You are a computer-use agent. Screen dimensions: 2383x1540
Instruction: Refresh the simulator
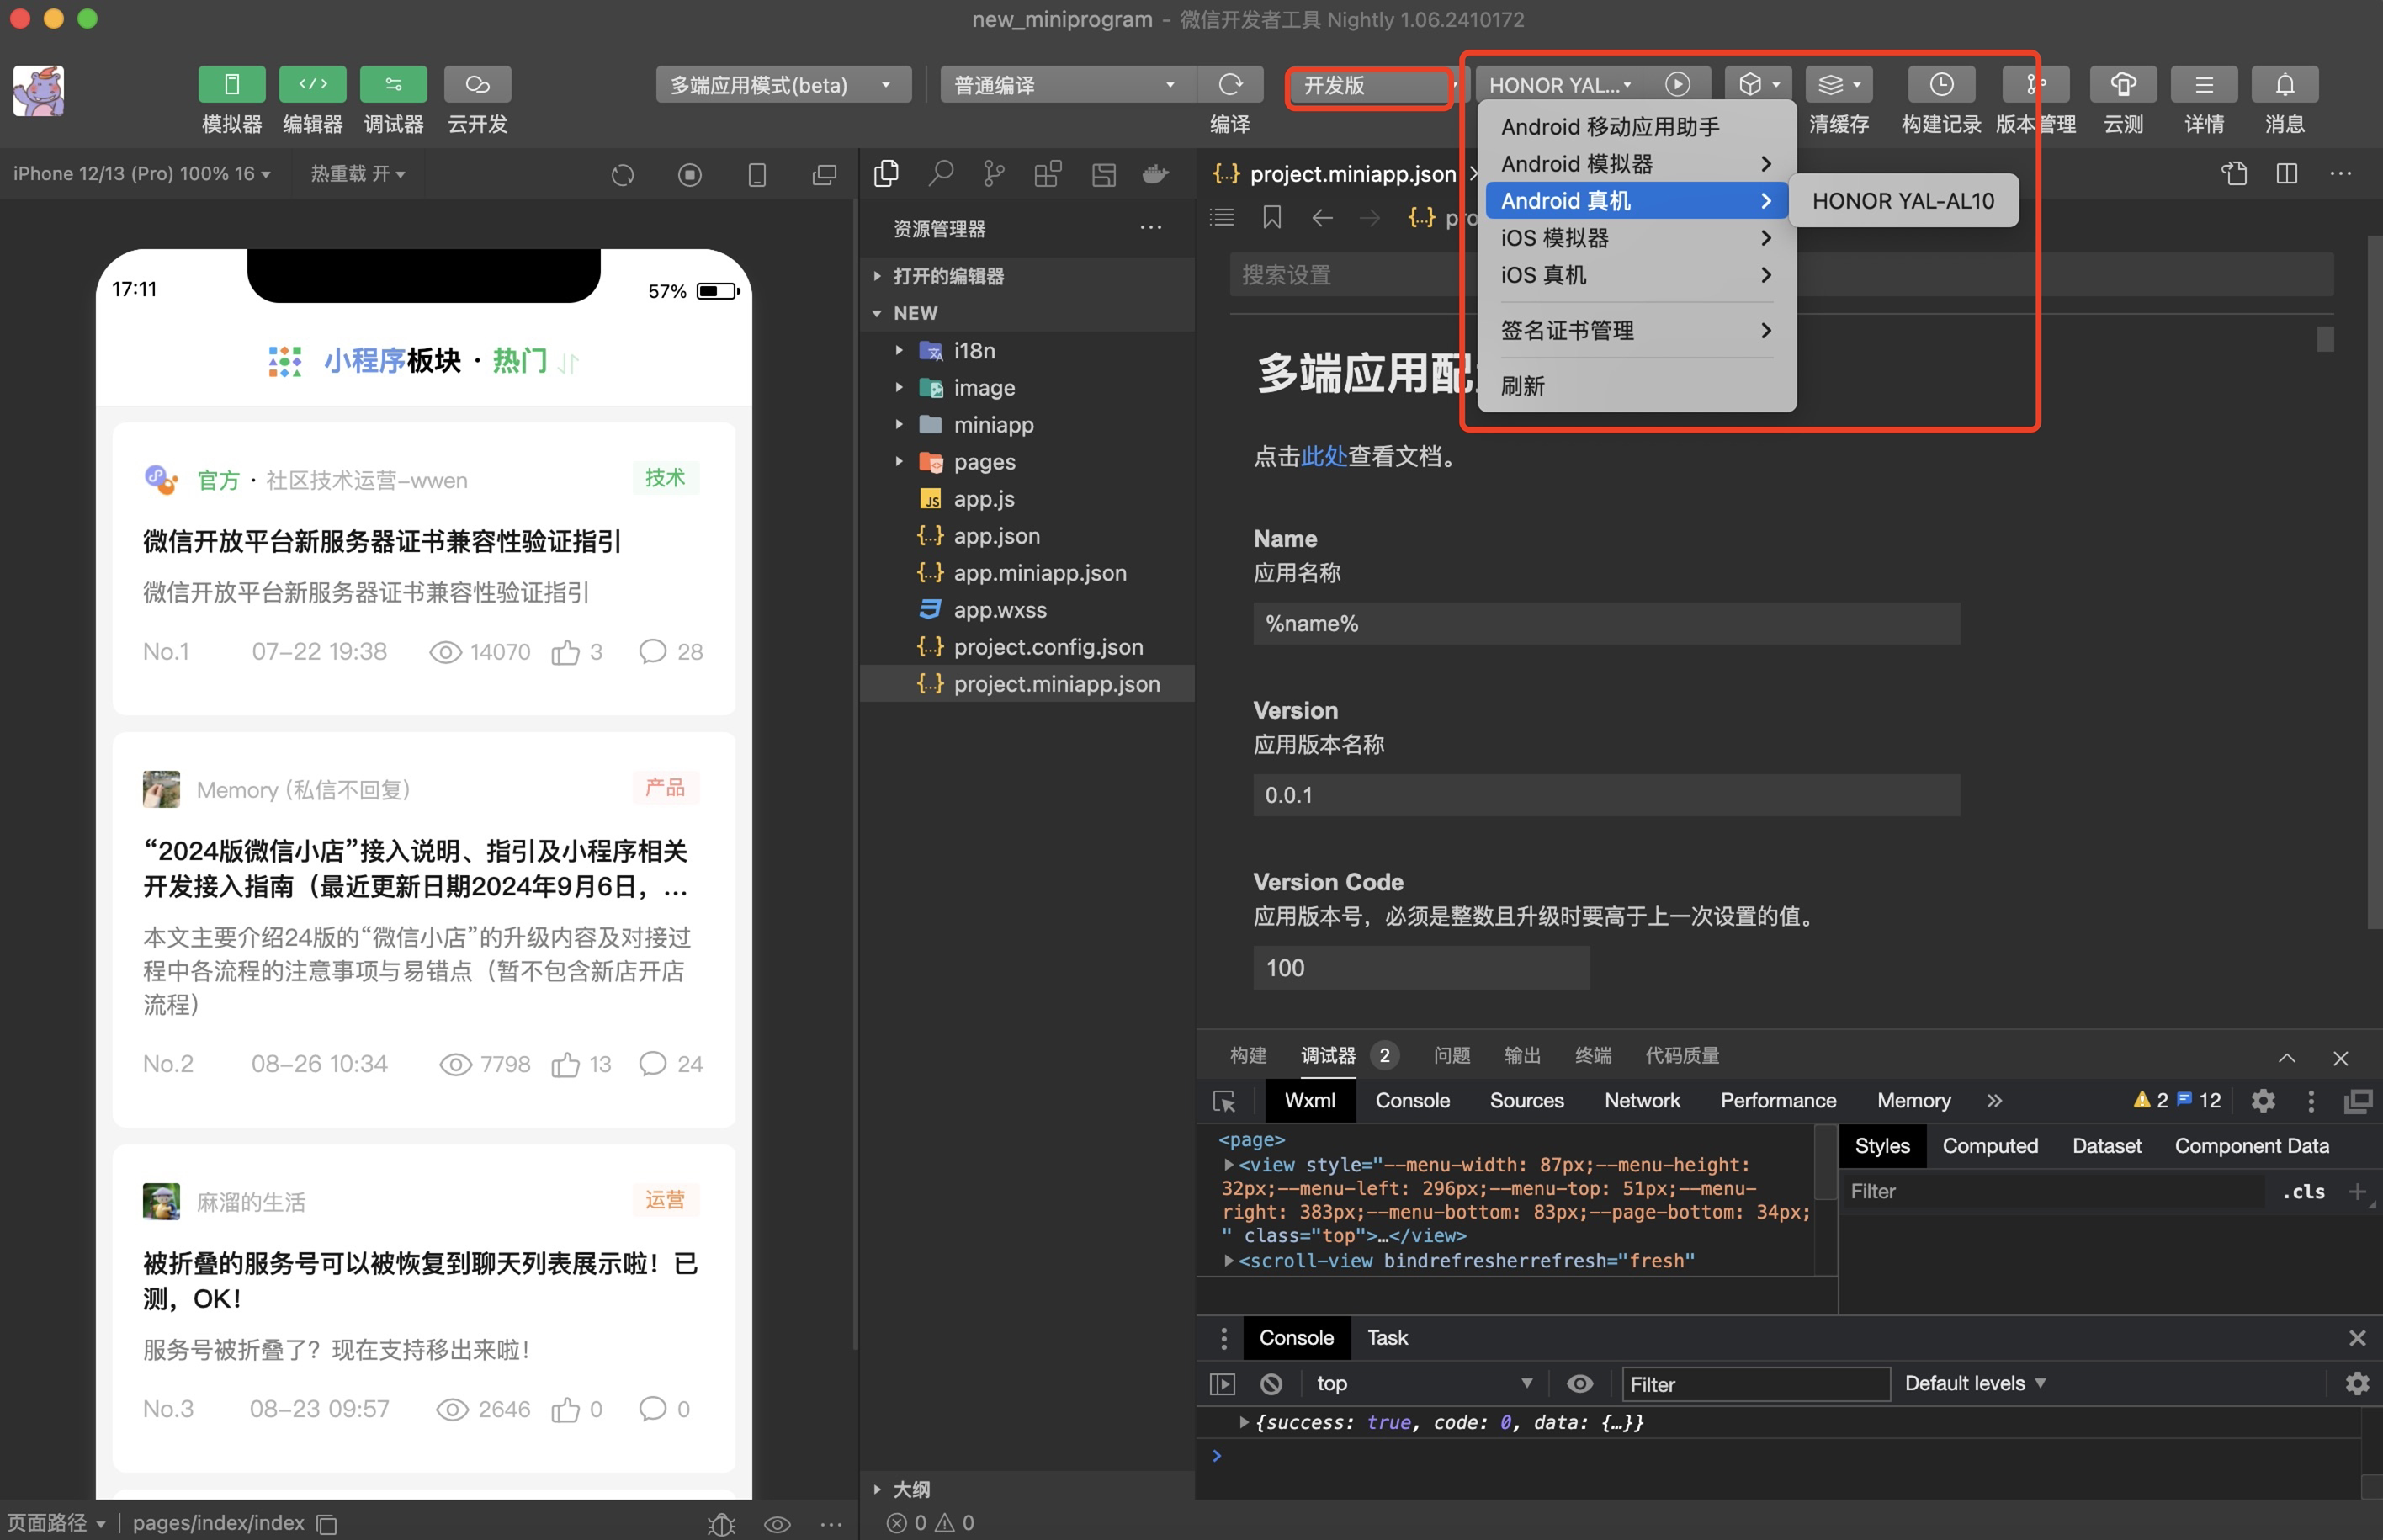[x=622, y=176]
